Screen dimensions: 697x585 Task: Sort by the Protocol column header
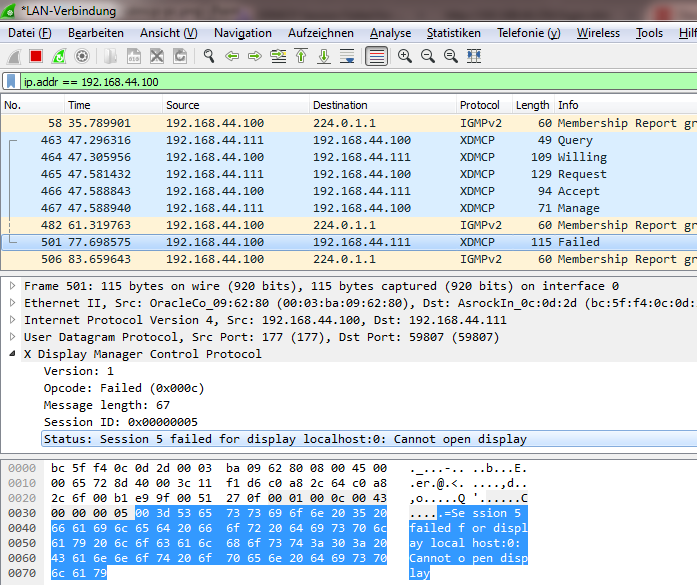tap(484, 105)
